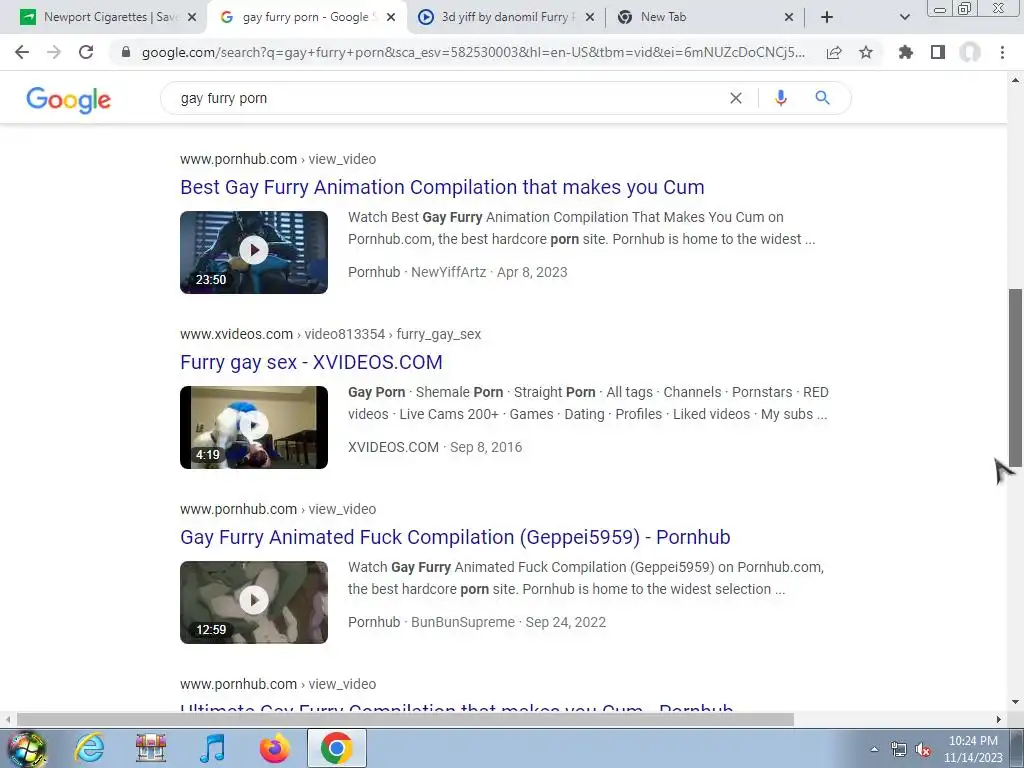Open the XVIDEOS.COM result title link

click(312, 362)
